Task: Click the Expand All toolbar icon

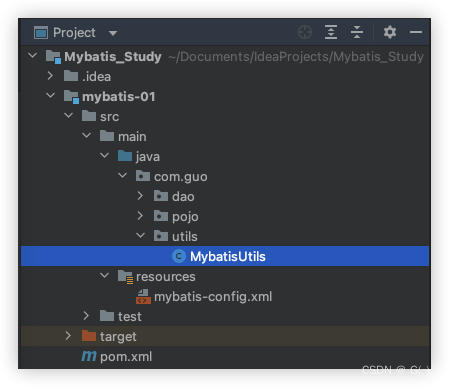Action: tap(331, 32)
